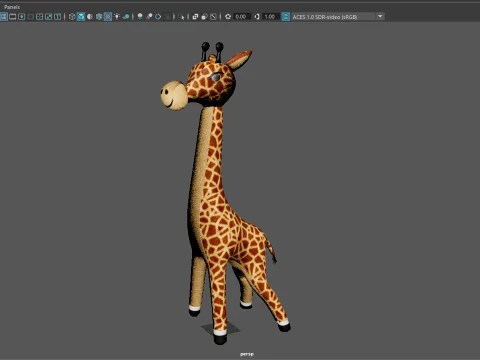This screenshot has height=360, width=480.
Task: Click the persp camera label
Action: 247,354
